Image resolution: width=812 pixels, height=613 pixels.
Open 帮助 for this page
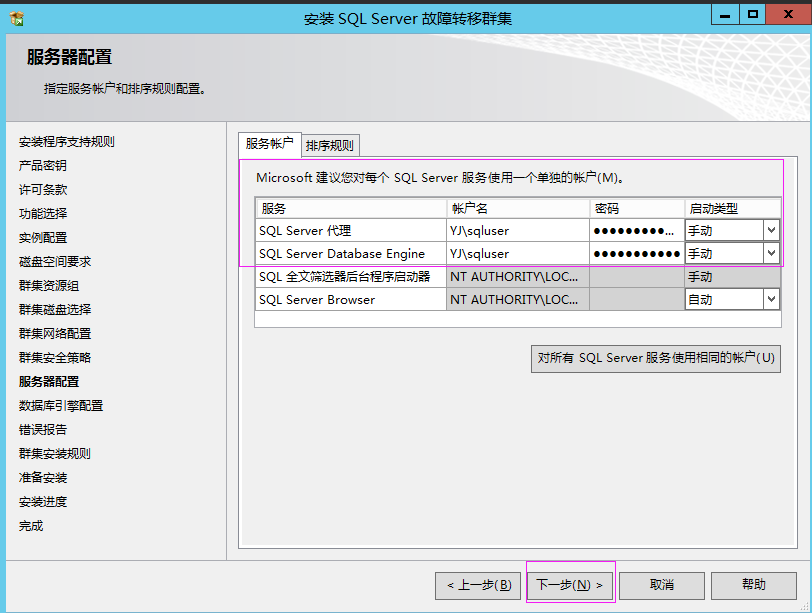pyautogui.click(x=754, y=585)
